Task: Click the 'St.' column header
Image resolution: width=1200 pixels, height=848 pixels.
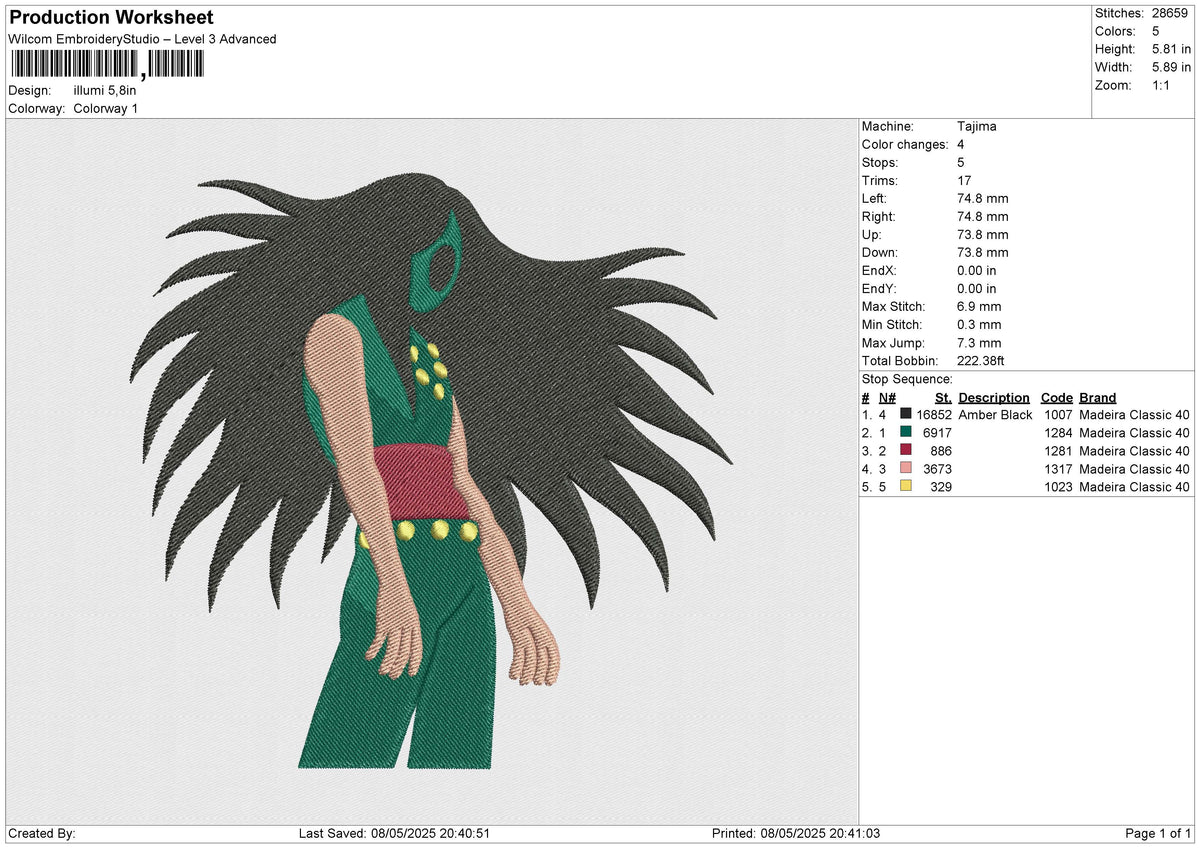Action: point(943,397)
